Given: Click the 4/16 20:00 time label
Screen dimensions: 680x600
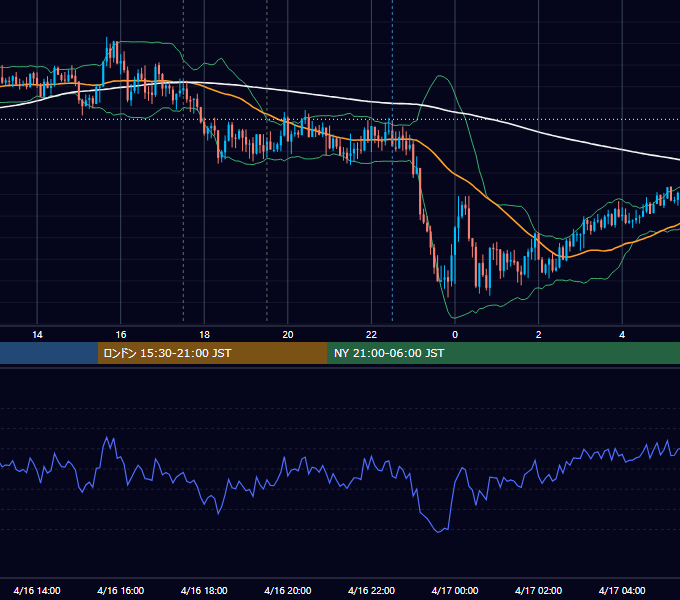Looking at the screenshot, I should click(x=288, y=590).
